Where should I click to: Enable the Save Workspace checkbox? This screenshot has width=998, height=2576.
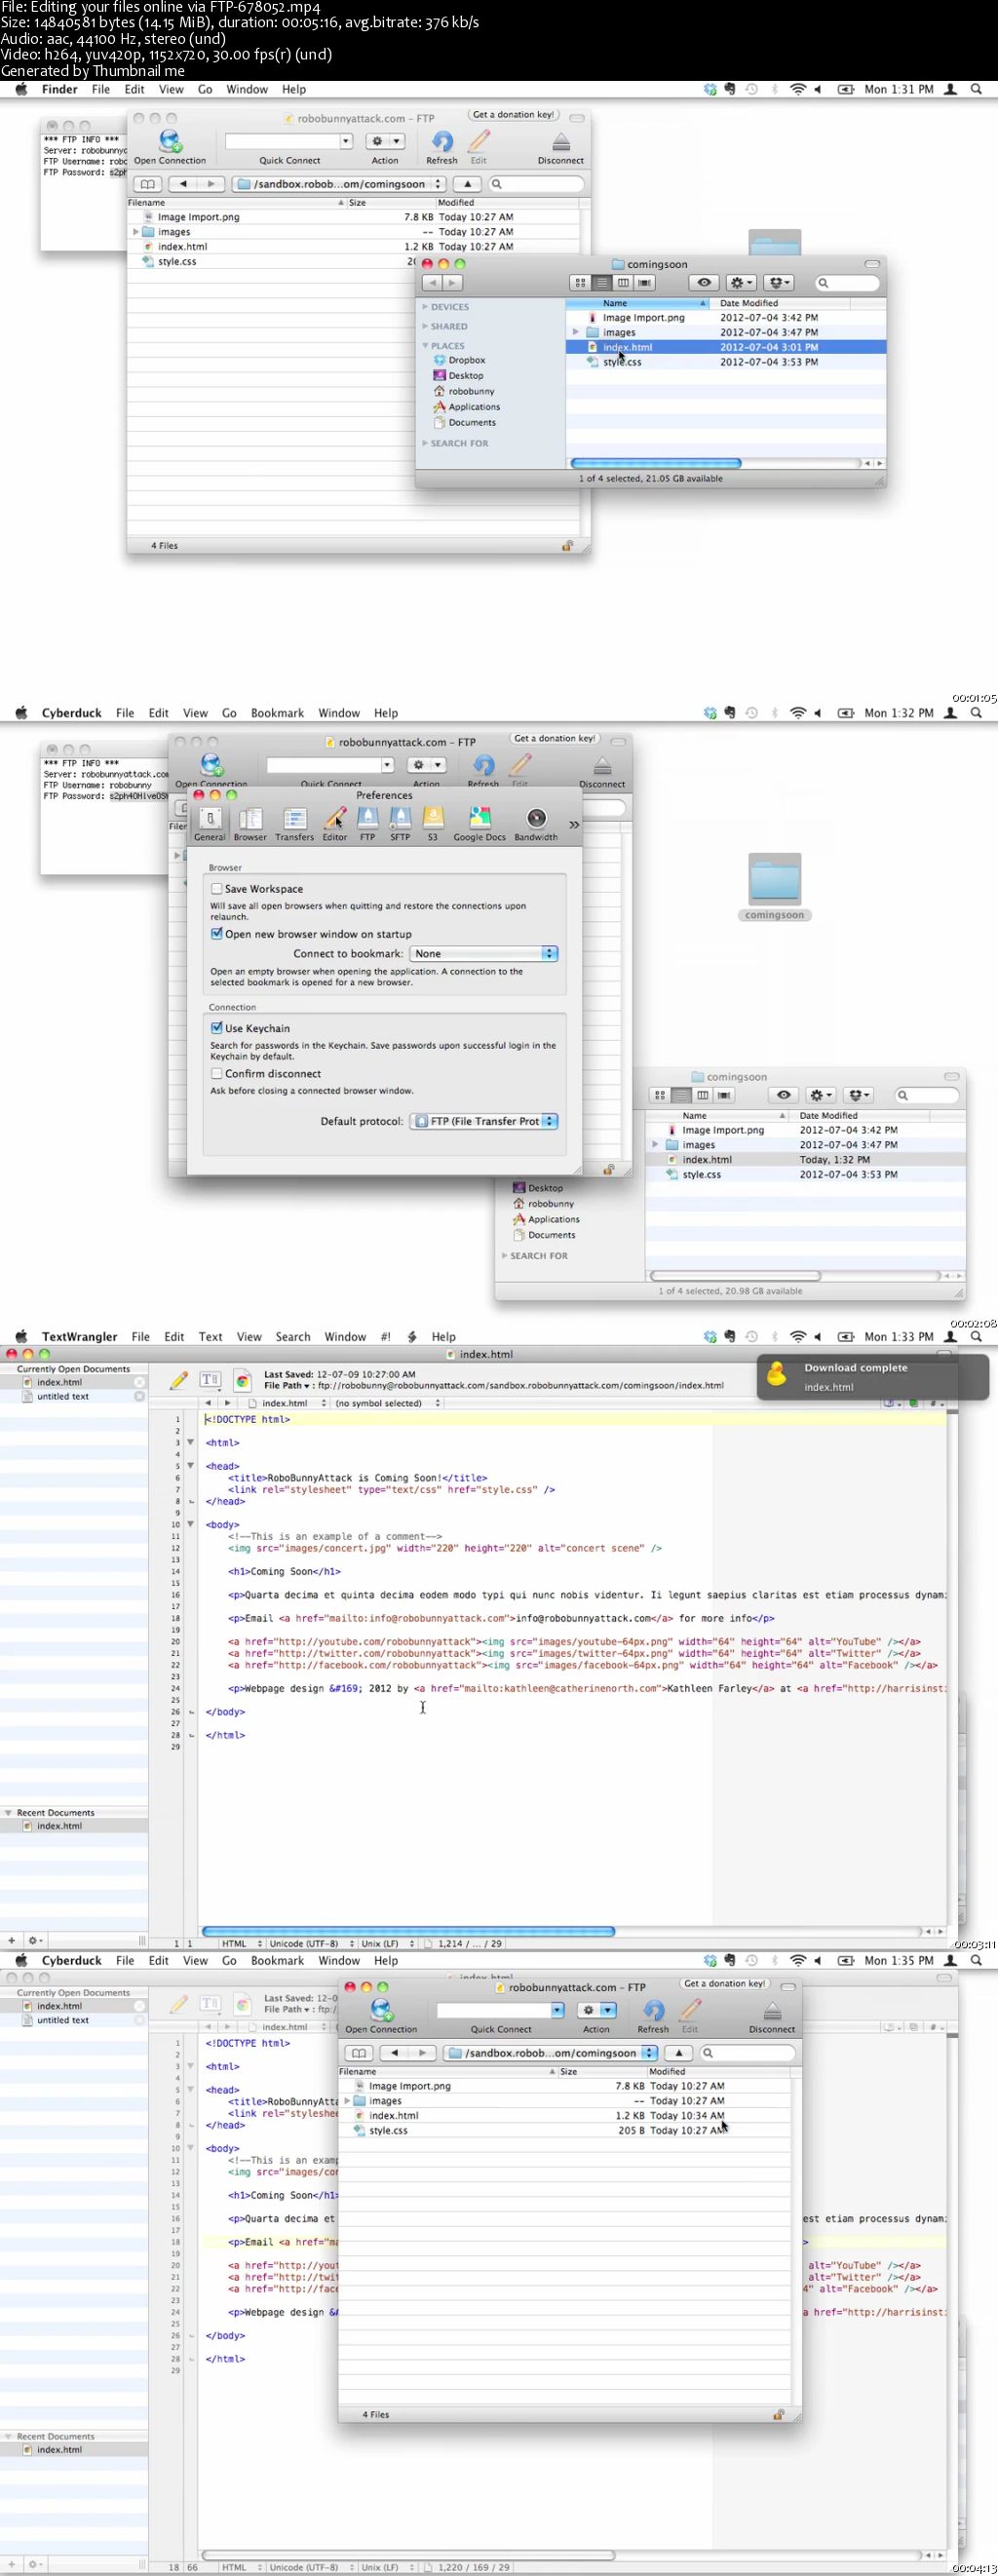pos(216,888)
